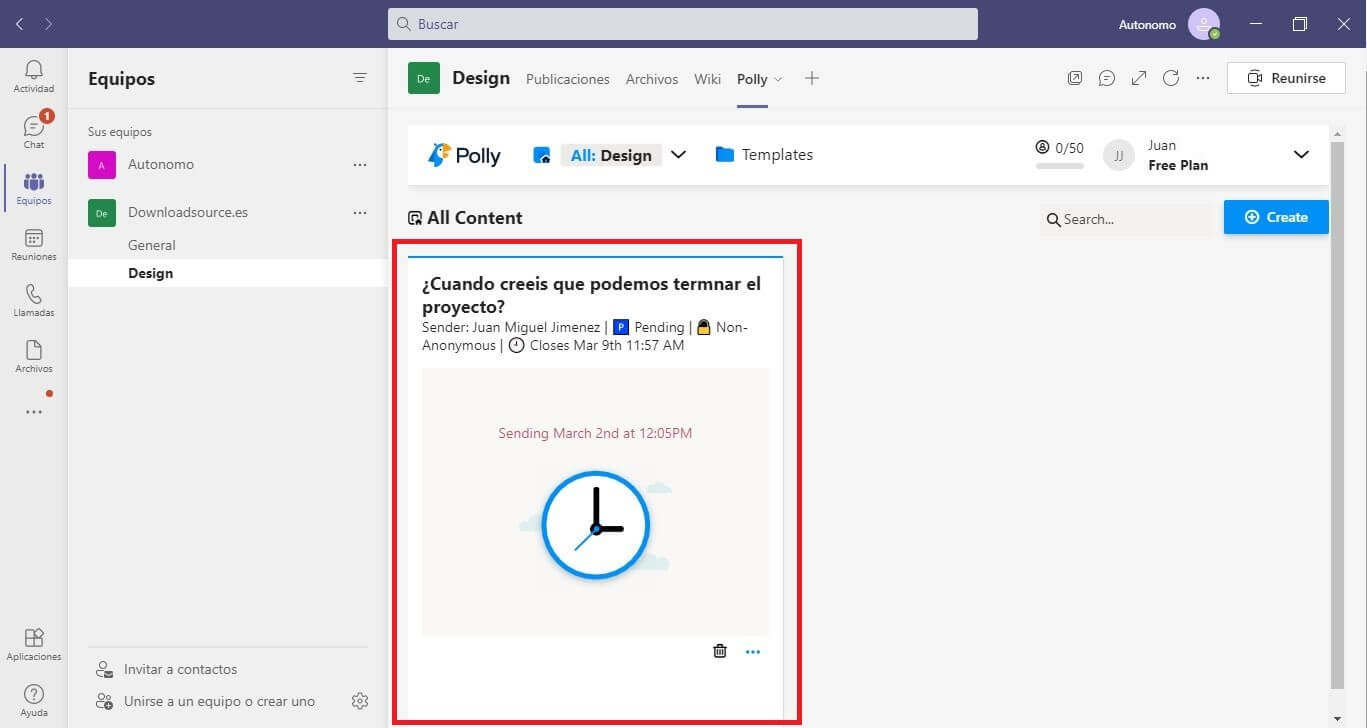Open Templates in Polly
The width and height of the screenshot is (1367, 728).
point(764,155)
